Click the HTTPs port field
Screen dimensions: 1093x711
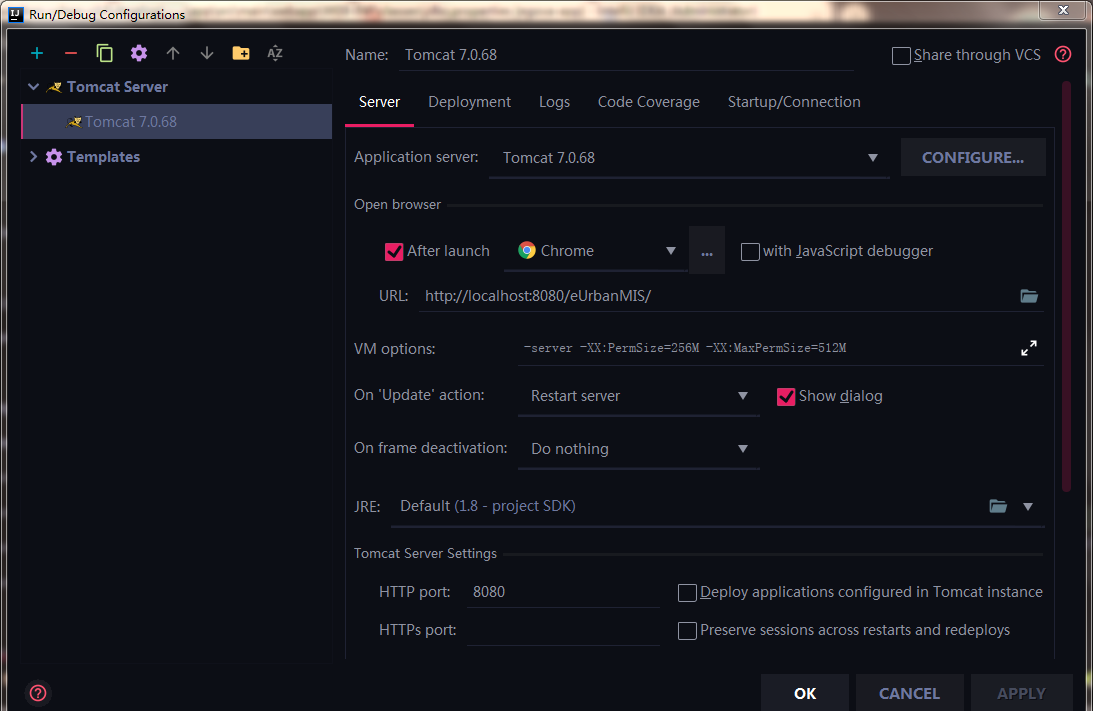(563, 630)
